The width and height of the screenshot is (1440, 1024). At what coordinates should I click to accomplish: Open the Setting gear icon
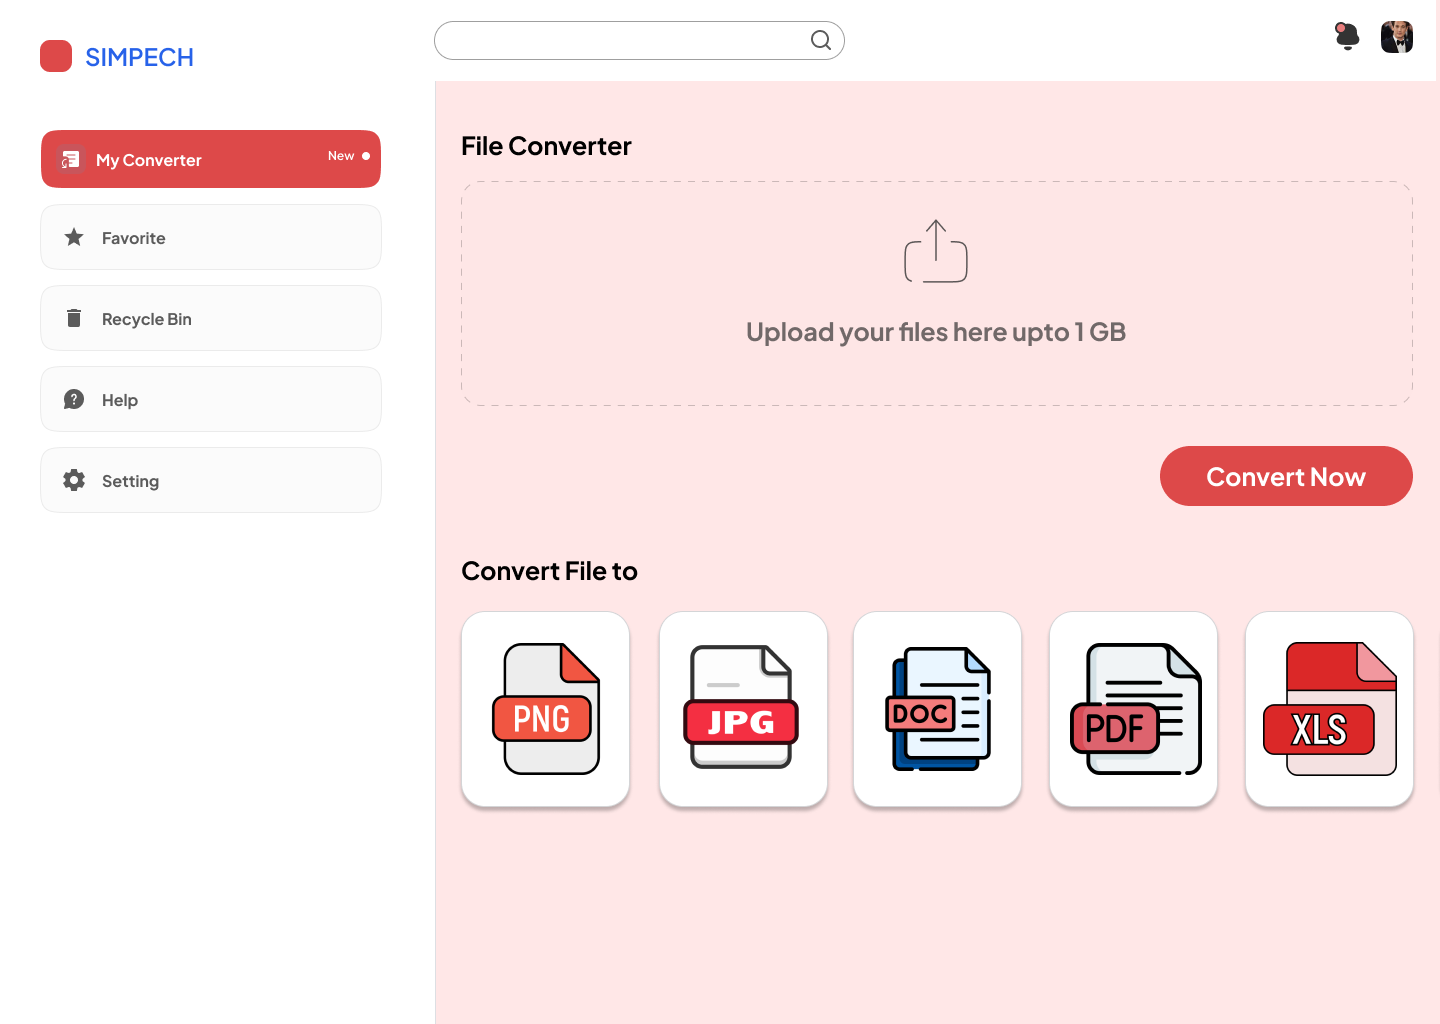[x=74, y=480]
